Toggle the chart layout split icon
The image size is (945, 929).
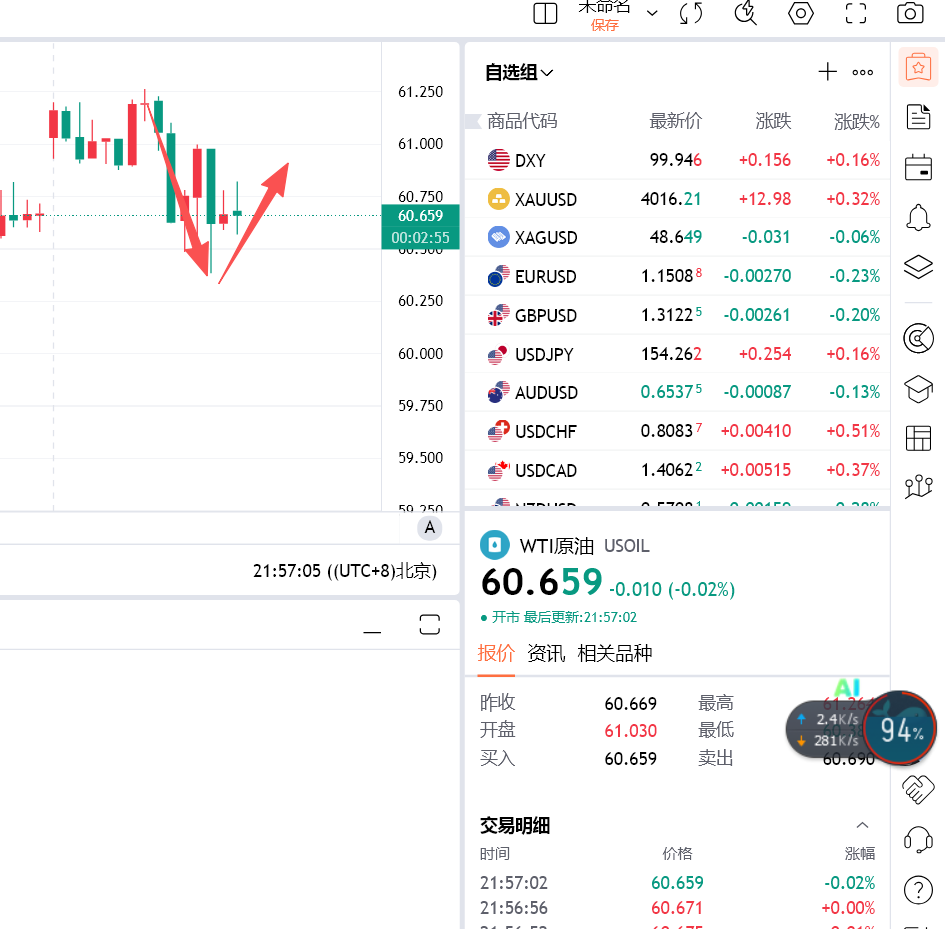click(x=545, y=13)
